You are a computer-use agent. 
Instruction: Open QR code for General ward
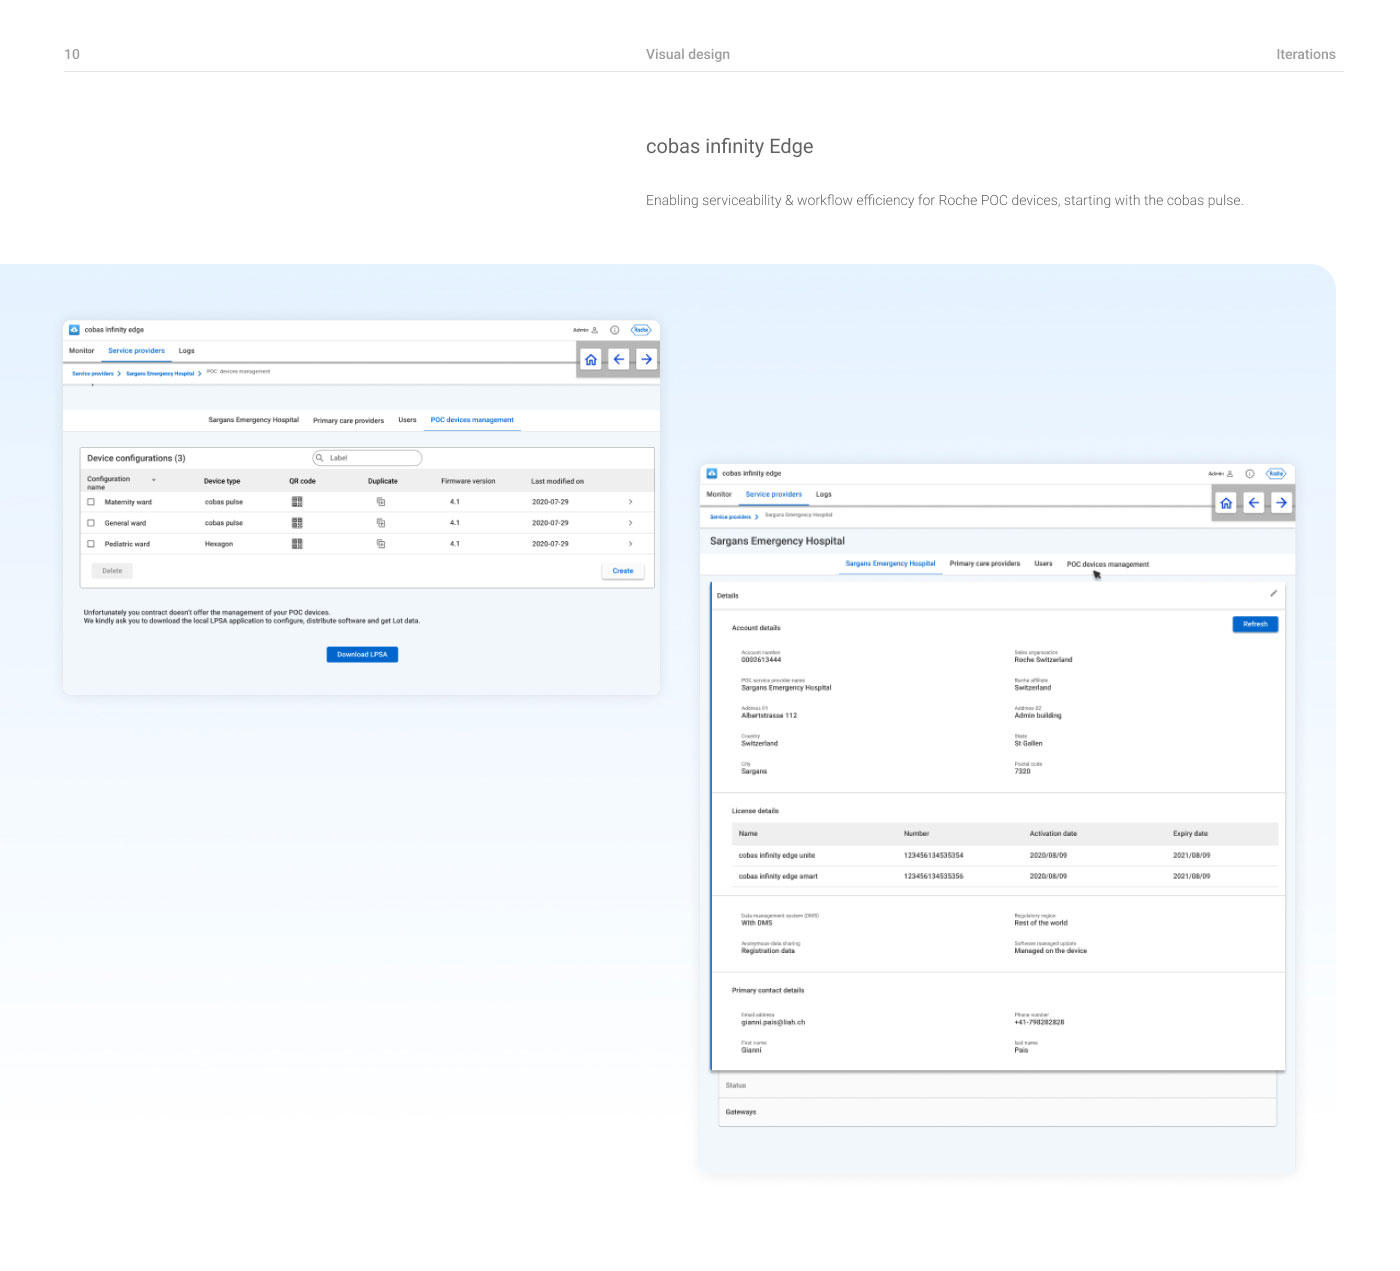[297, 523]
